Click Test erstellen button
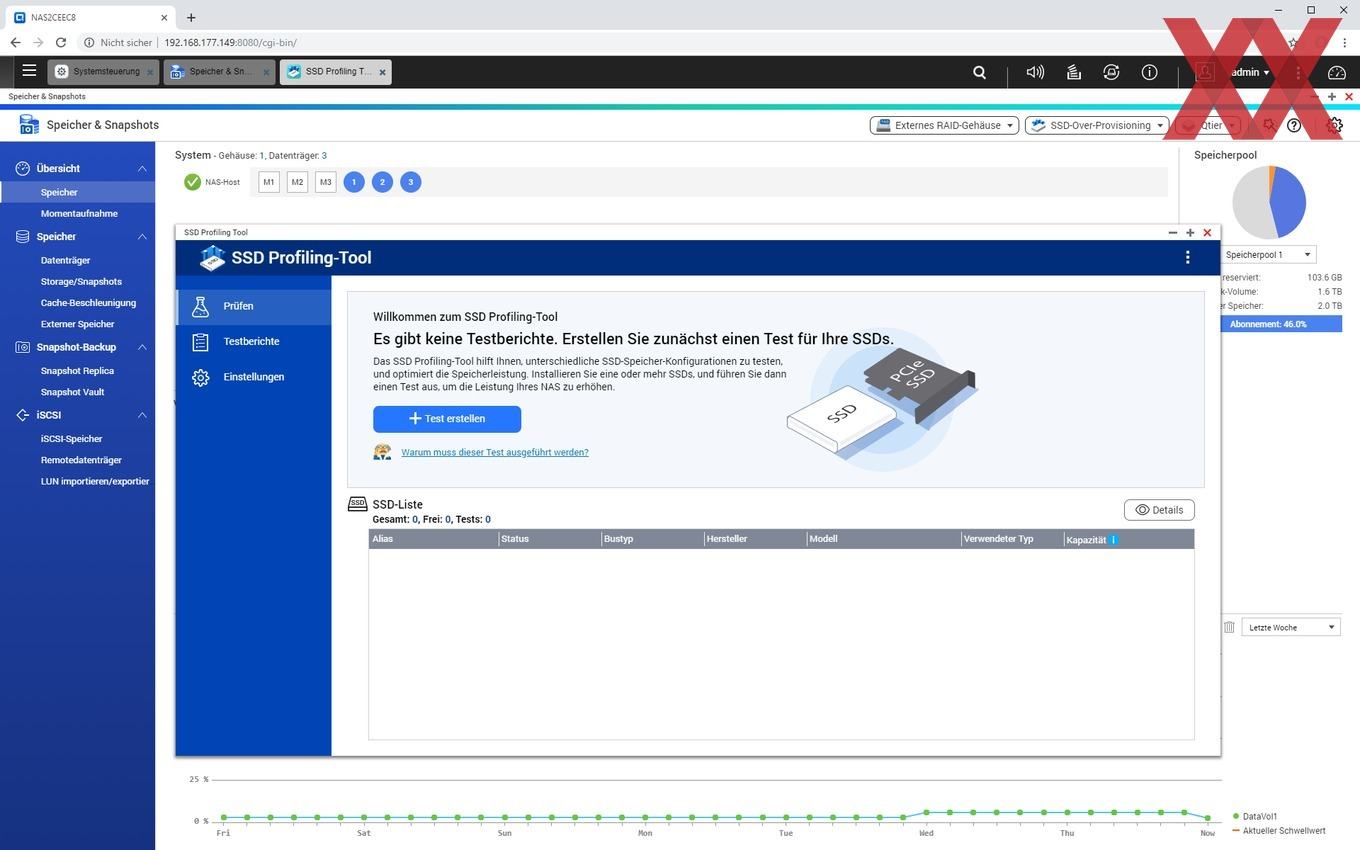Viewport: 1360px width, 850px height. coord(447,419)
